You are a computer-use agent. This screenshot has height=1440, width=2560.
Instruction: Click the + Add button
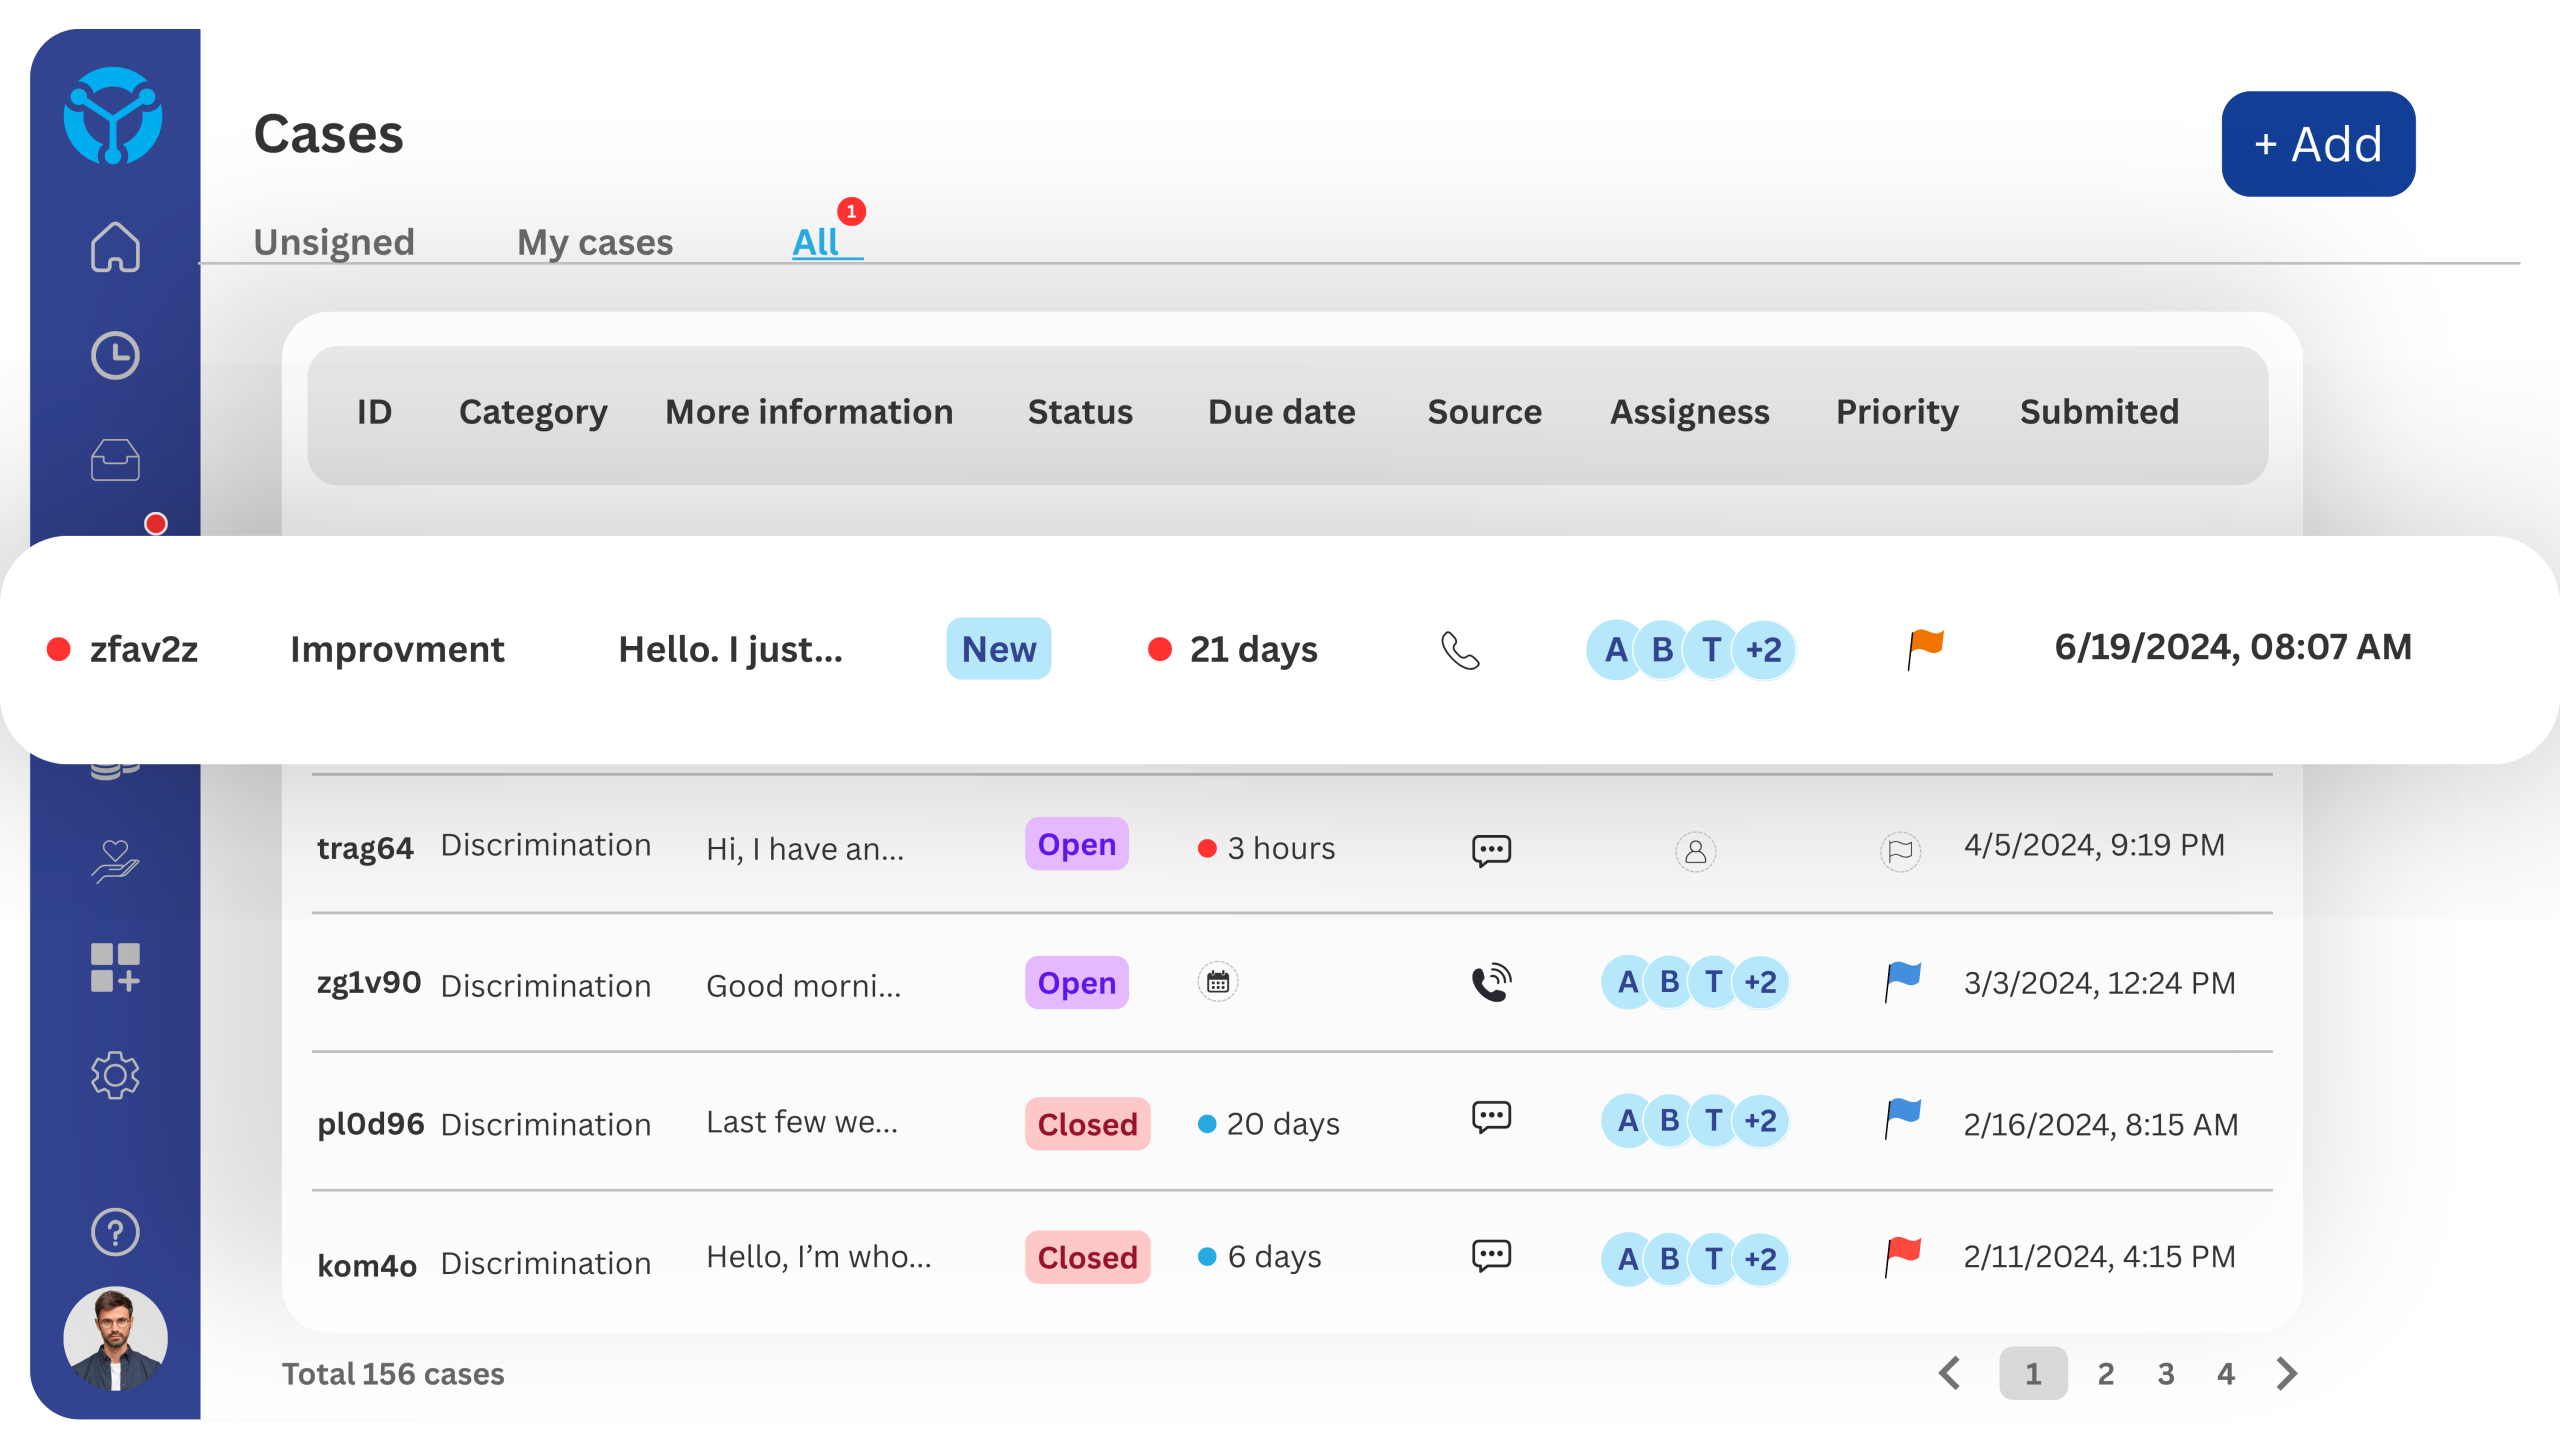pos(2317,144)
